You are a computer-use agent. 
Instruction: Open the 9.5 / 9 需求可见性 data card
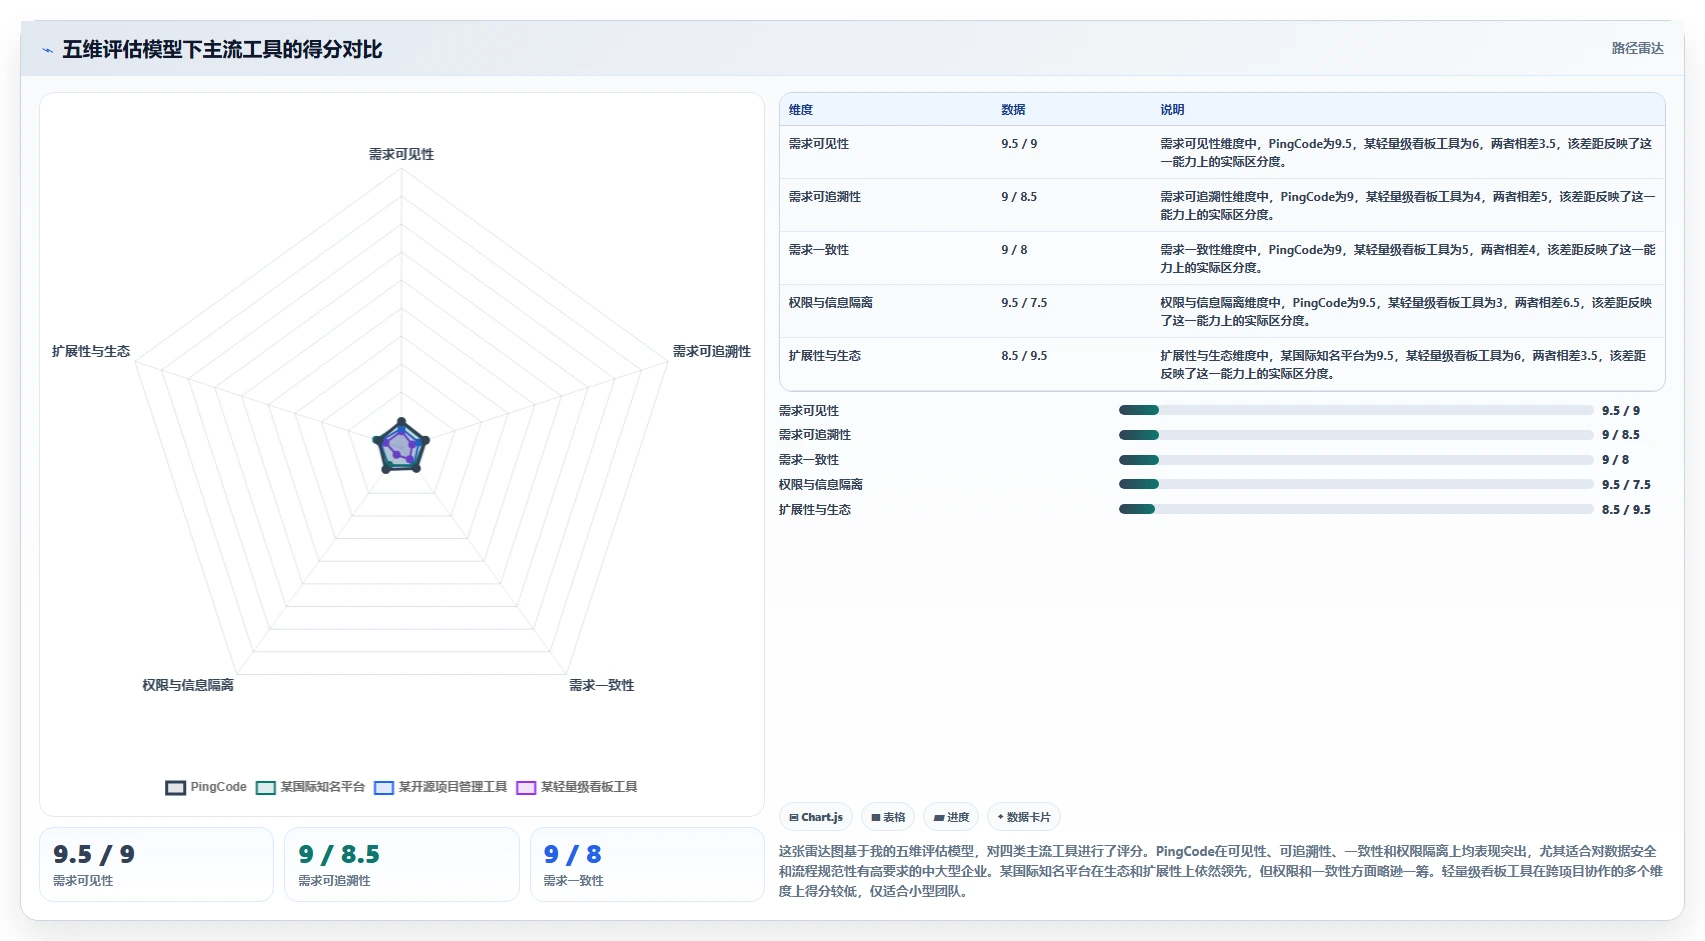[156, 865]
